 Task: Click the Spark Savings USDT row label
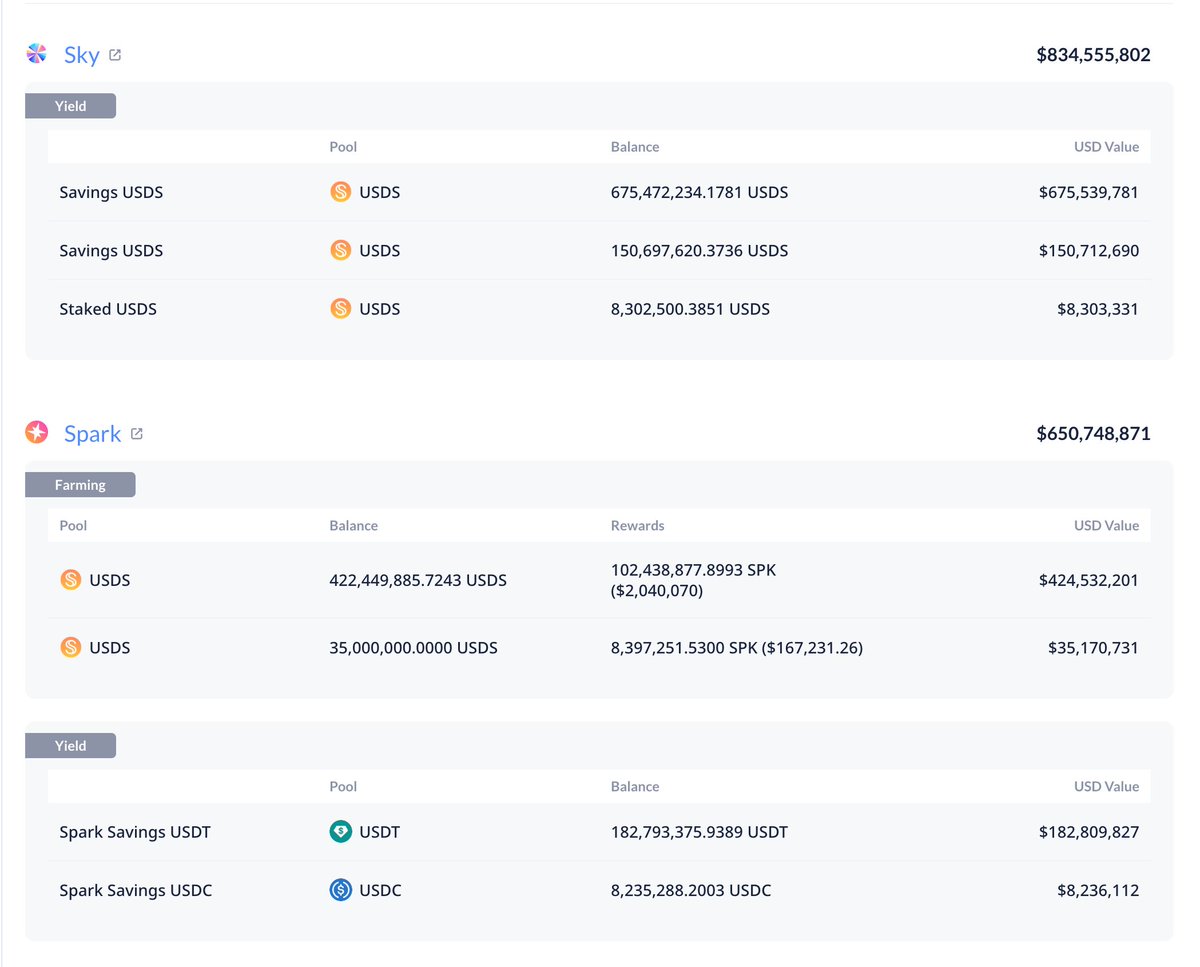[135, 832]
